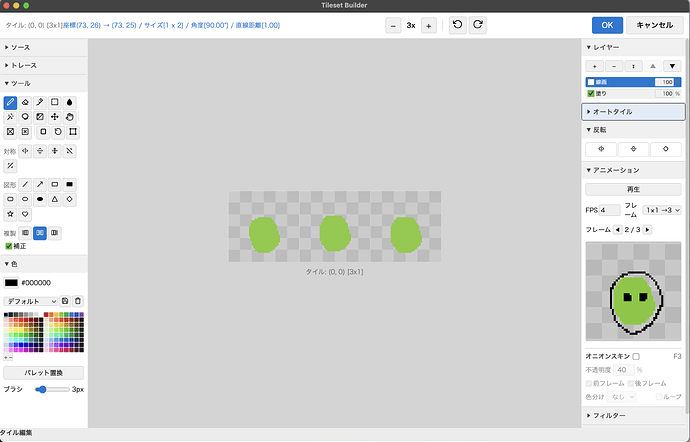This screenshot has width=690, height=442.
Task: Click the パレット置換 button
Action: (x=44, y=373)
